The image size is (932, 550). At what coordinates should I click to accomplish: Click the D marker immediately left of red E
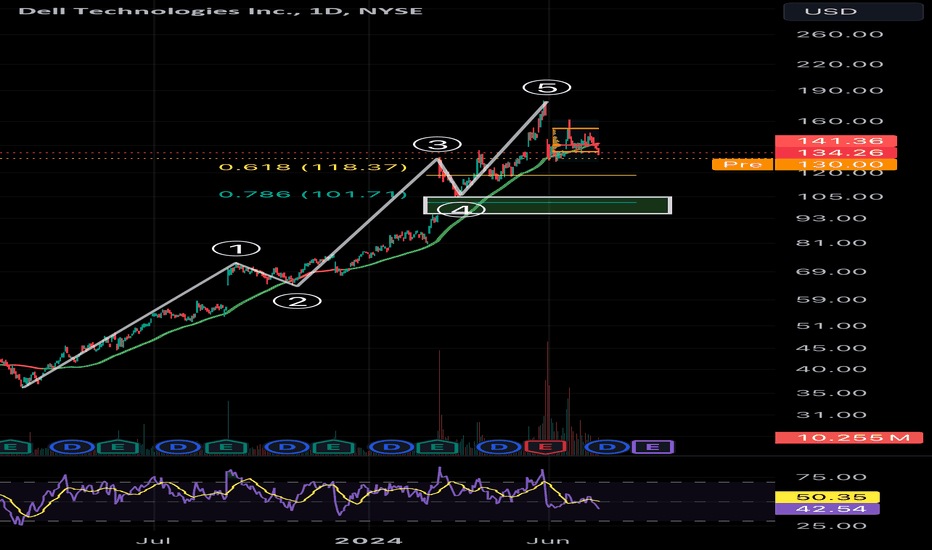(499, 447)
